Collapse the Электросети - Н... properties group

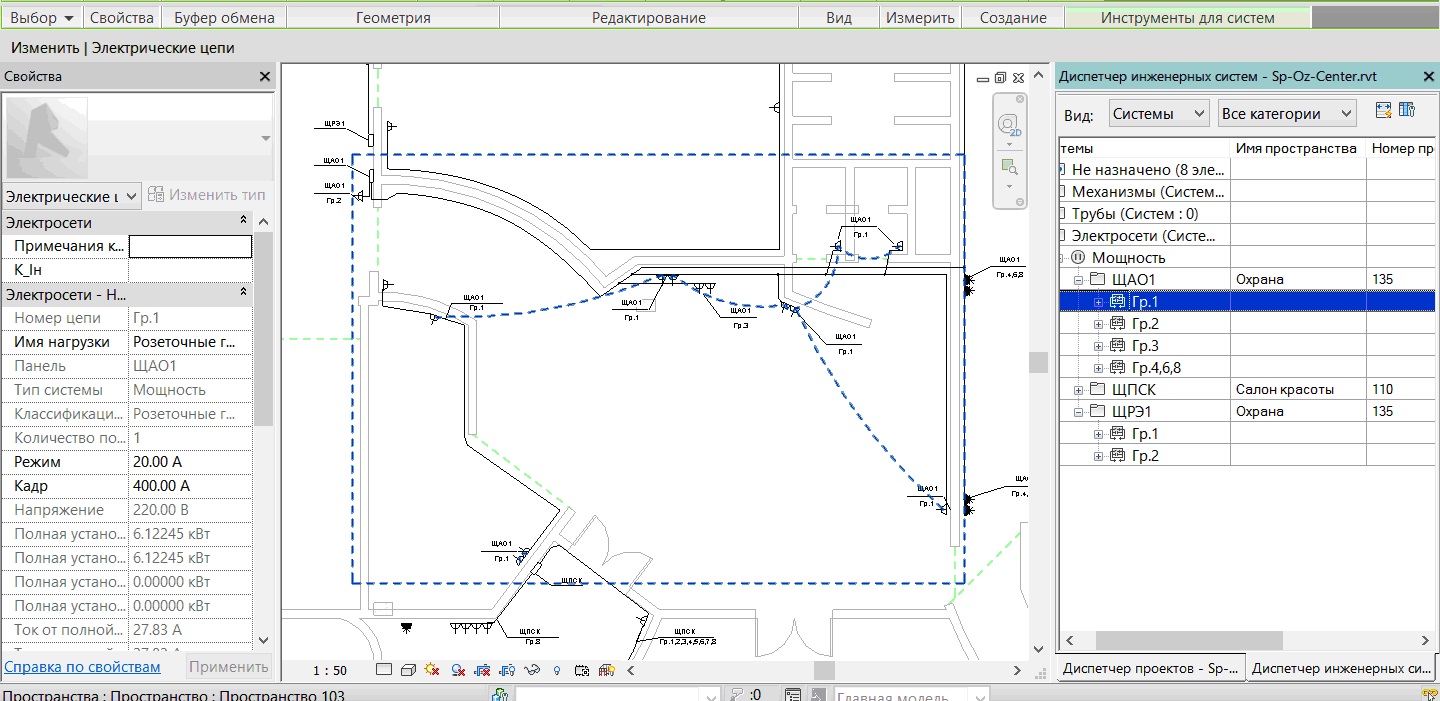[242, 294]
